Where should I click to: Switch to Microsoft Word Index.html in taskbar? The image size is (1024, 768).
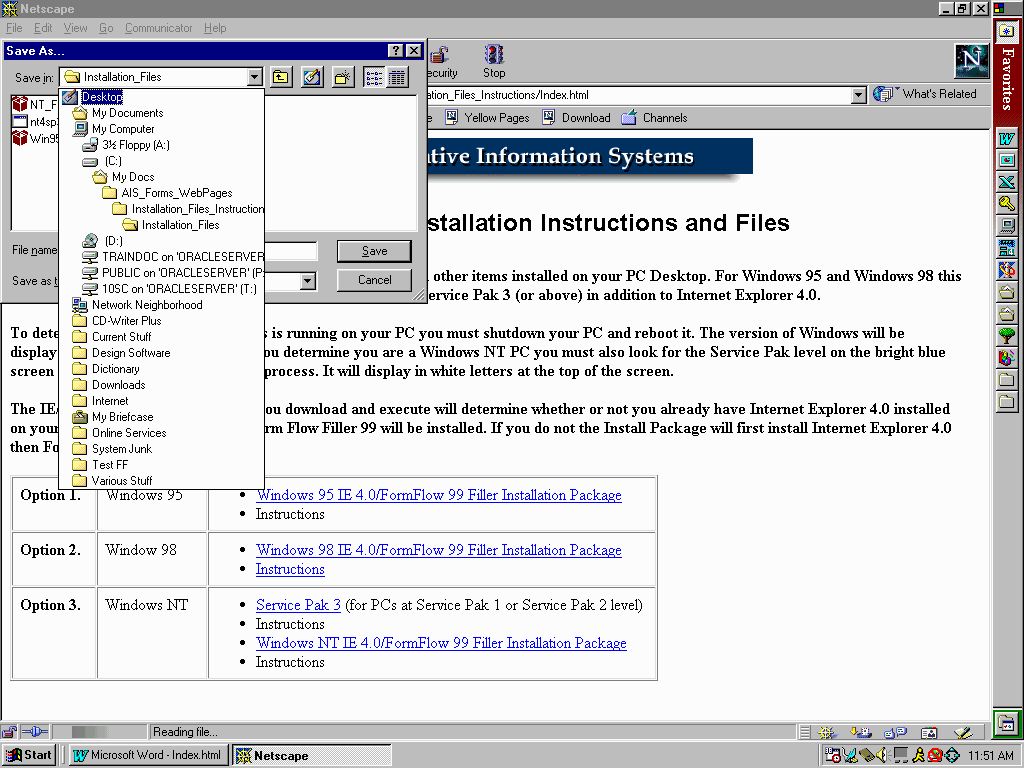(x=149, y=755)
